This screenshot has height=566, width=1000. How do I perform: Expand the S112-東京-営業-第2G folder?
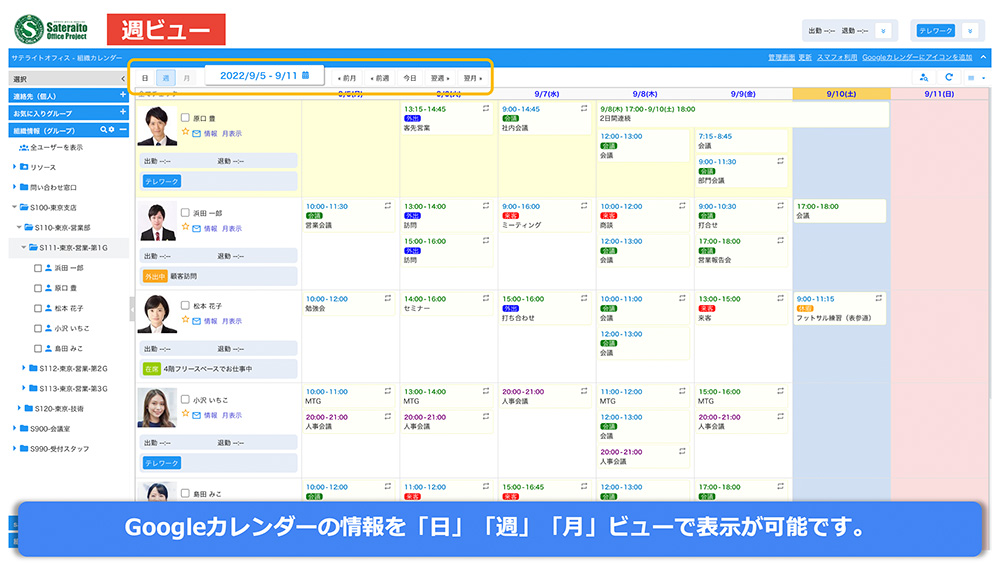pos(23,368)
